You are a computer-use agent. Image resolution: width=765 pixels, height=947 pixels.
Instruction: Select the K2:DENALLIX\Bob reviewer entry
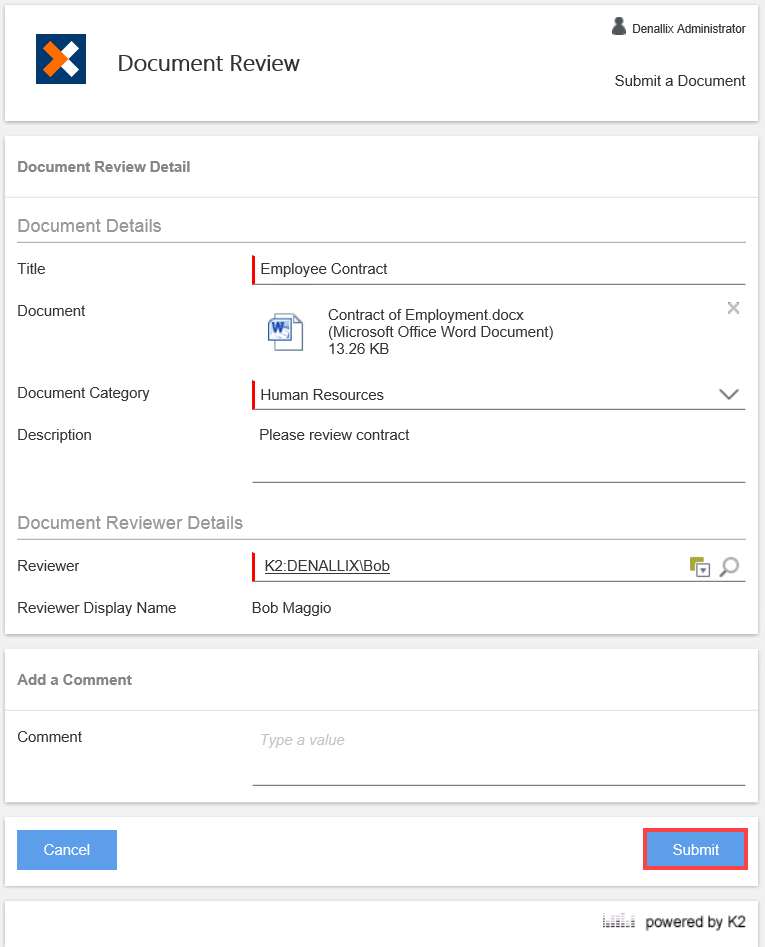[327, 566]
